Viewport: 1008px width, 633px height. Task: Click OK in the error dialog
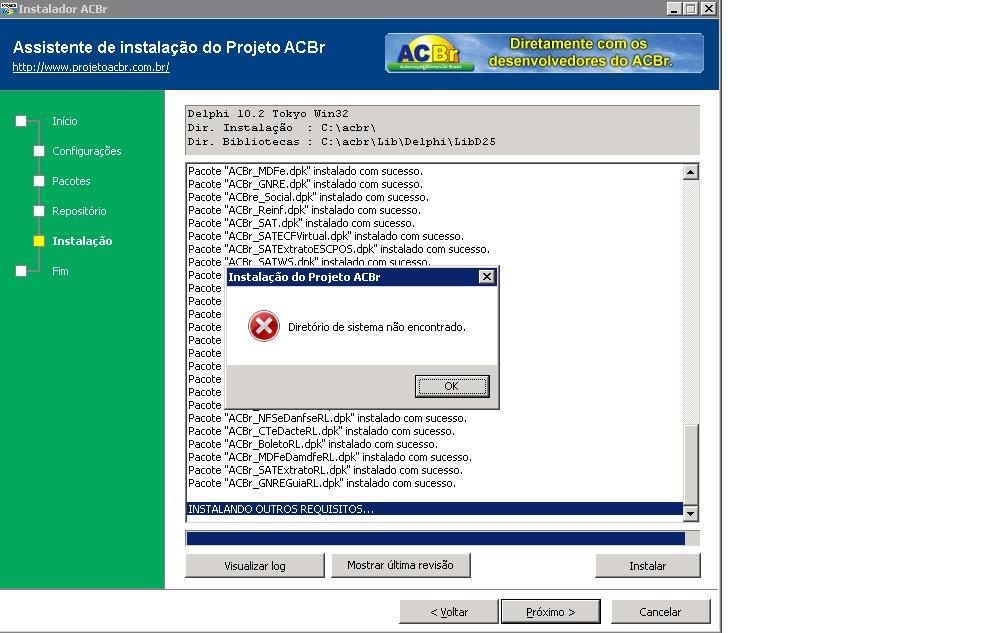(x=451, y=386)
